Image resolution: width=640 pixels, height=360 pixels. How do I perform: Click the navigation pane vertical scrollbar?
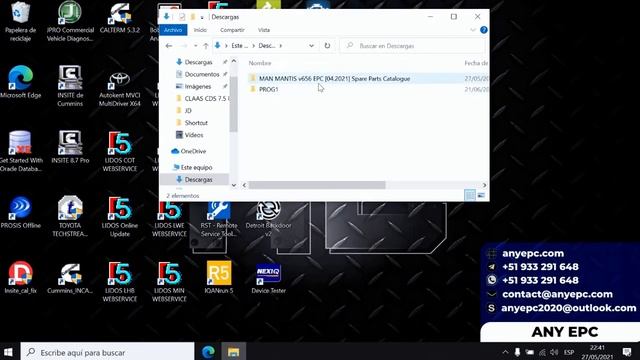click(233, 104)
